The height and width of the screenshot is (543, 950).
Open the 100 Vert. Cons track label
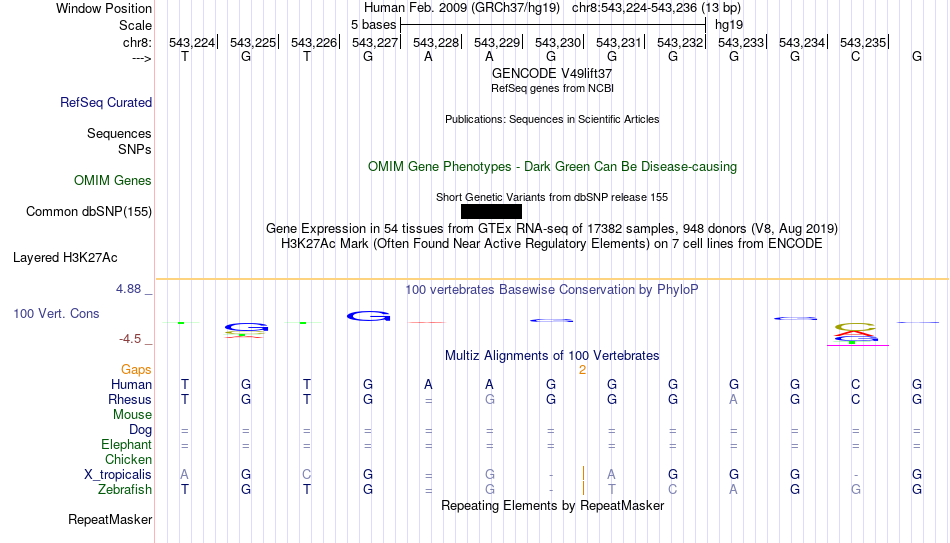coord(56,313)
